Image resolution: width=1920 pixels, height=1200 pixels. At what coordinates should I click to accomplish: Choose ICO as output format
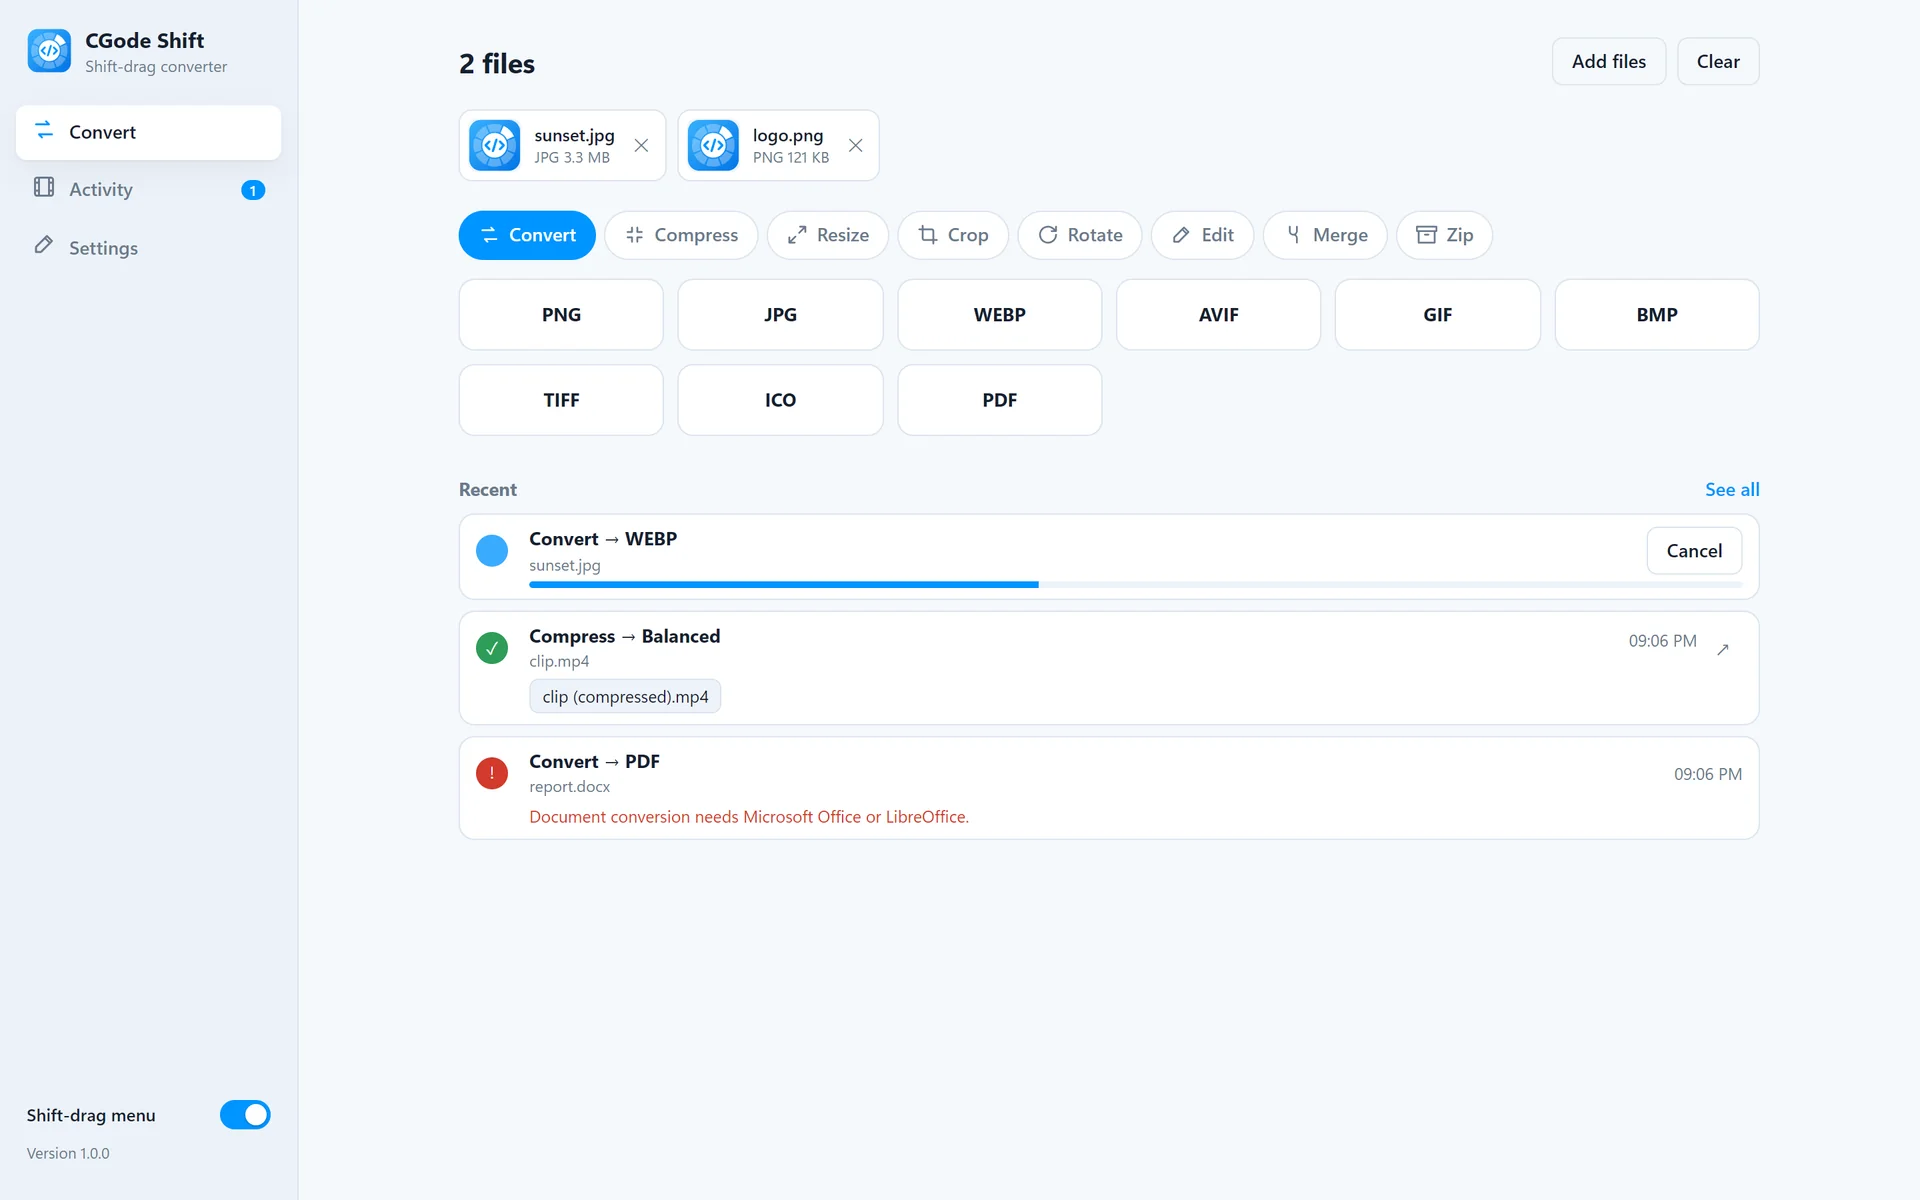click(x=780, y=400)
